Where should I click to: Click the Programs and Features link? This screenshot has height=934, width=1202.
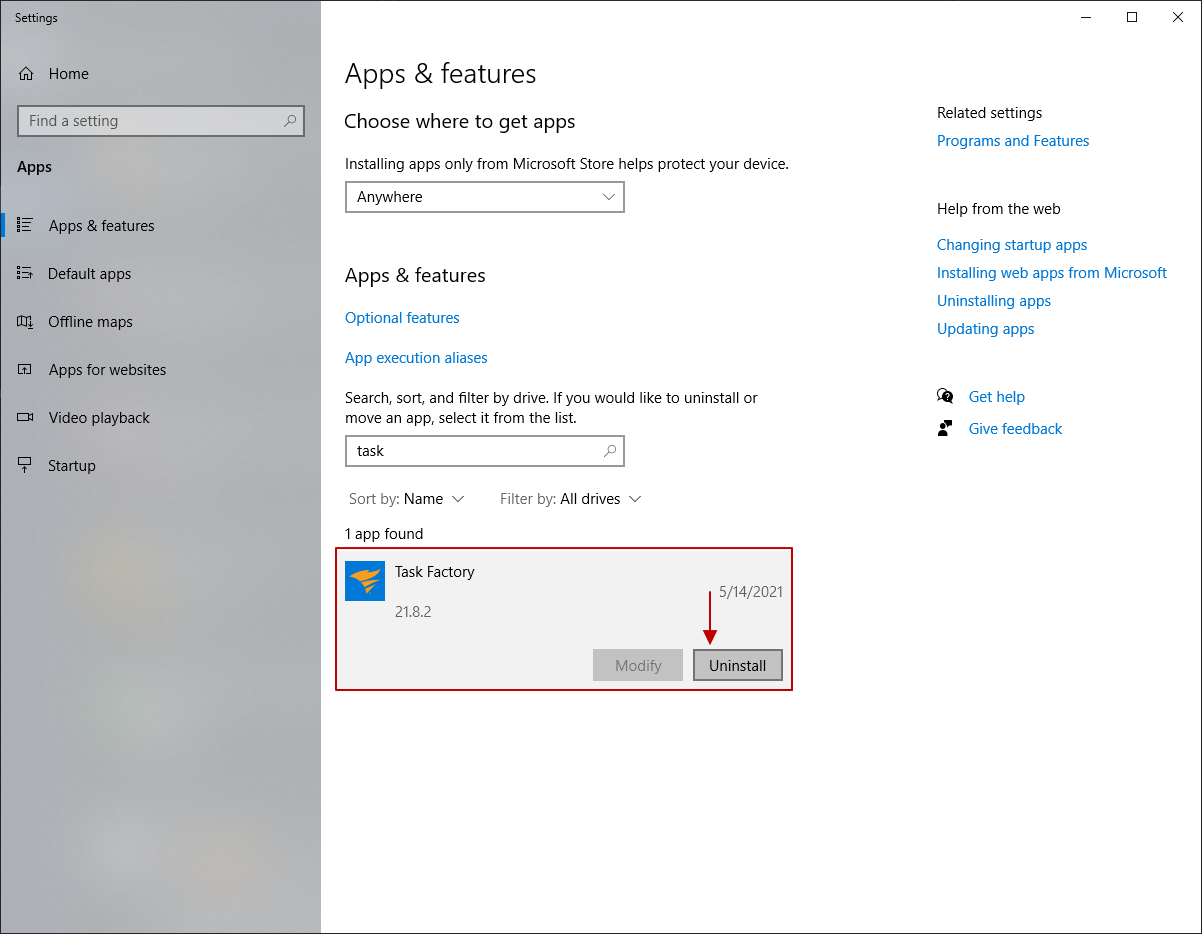(x=1012, y=140)
